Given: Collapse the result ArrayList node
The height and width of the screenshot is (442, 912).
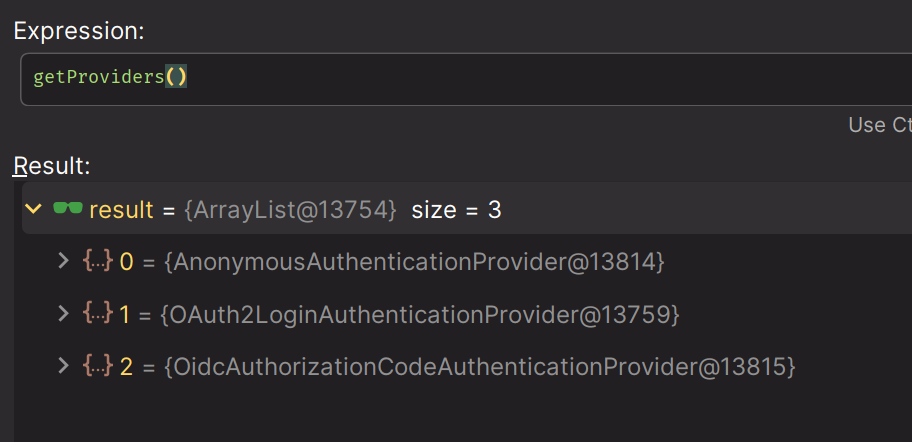Looking at the screenshot, I should click(34, 209).
